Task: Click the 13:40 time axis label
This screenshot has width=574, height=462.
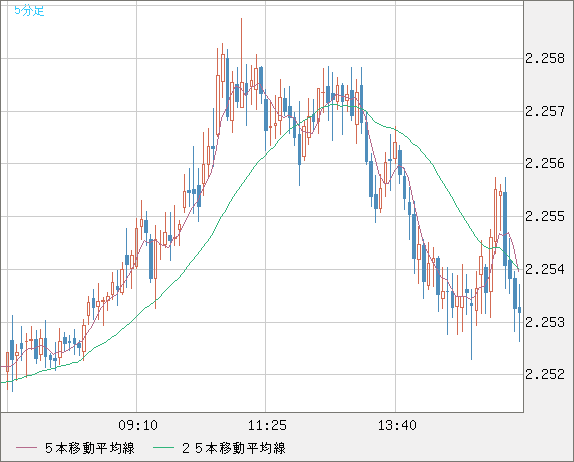Action: click(x=397, y=425)
